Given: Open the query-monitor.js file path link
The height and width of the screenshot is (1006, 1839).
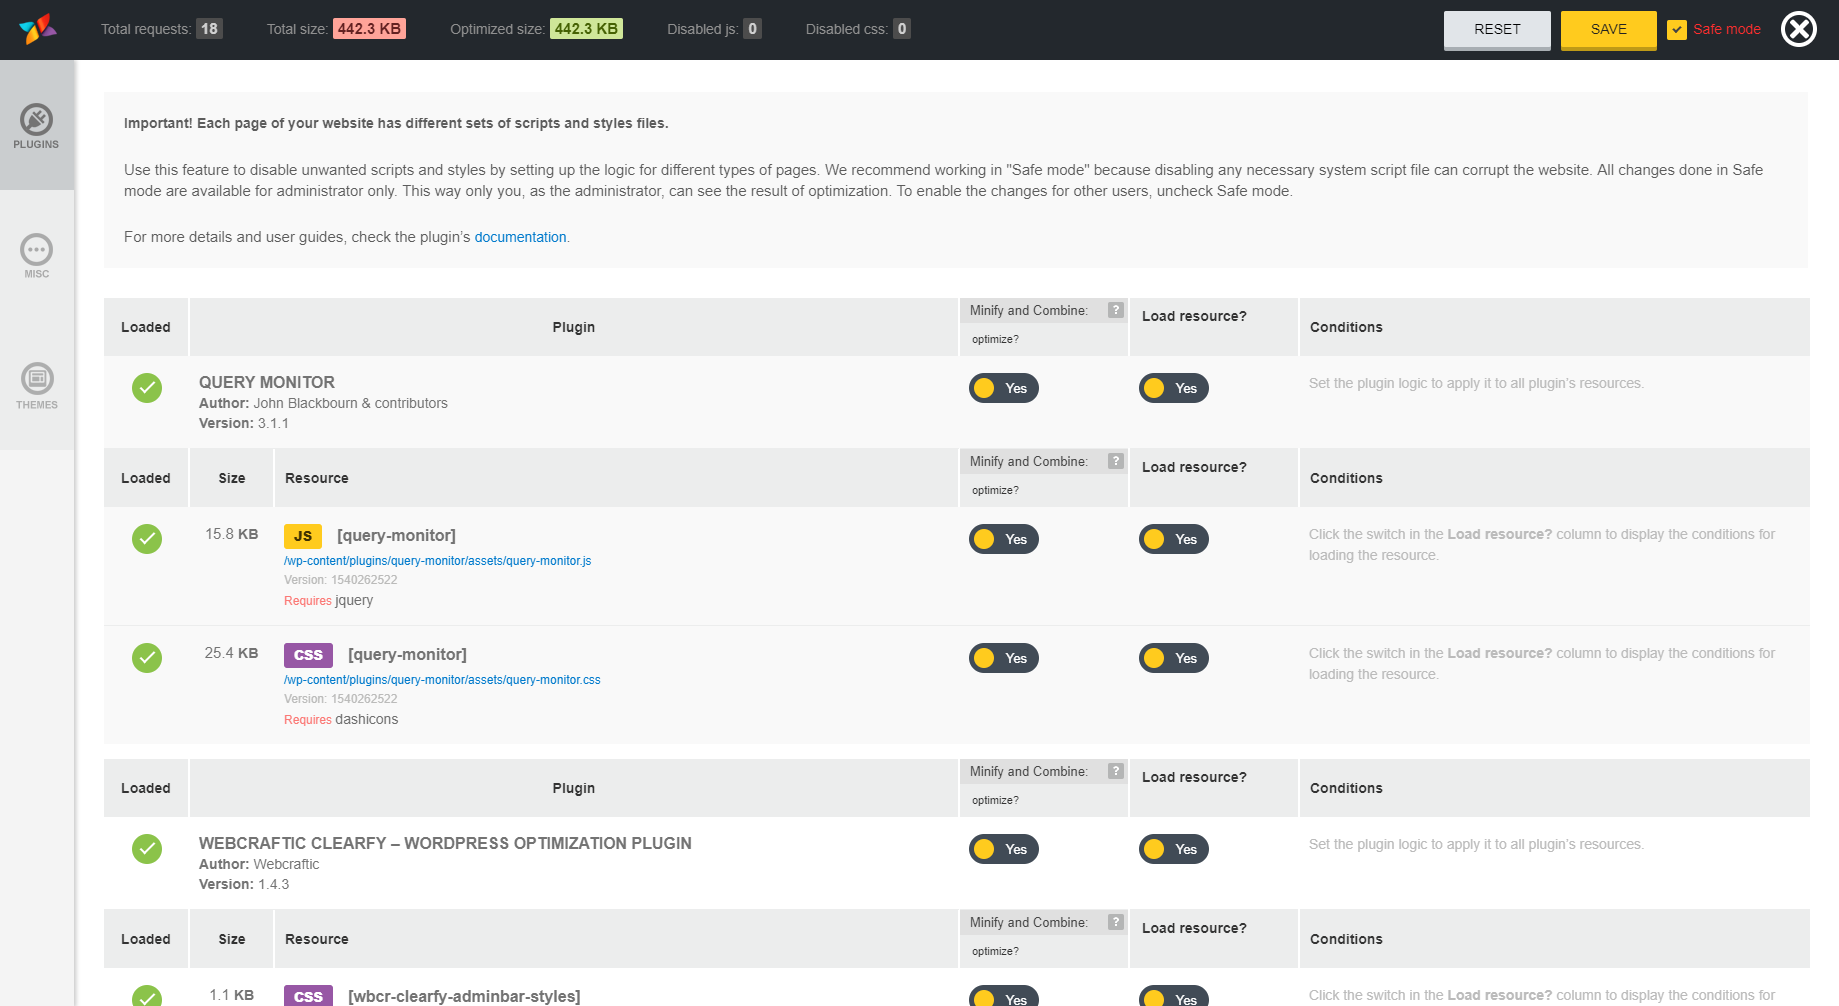Looking at the screenshot, I should 437,561.
